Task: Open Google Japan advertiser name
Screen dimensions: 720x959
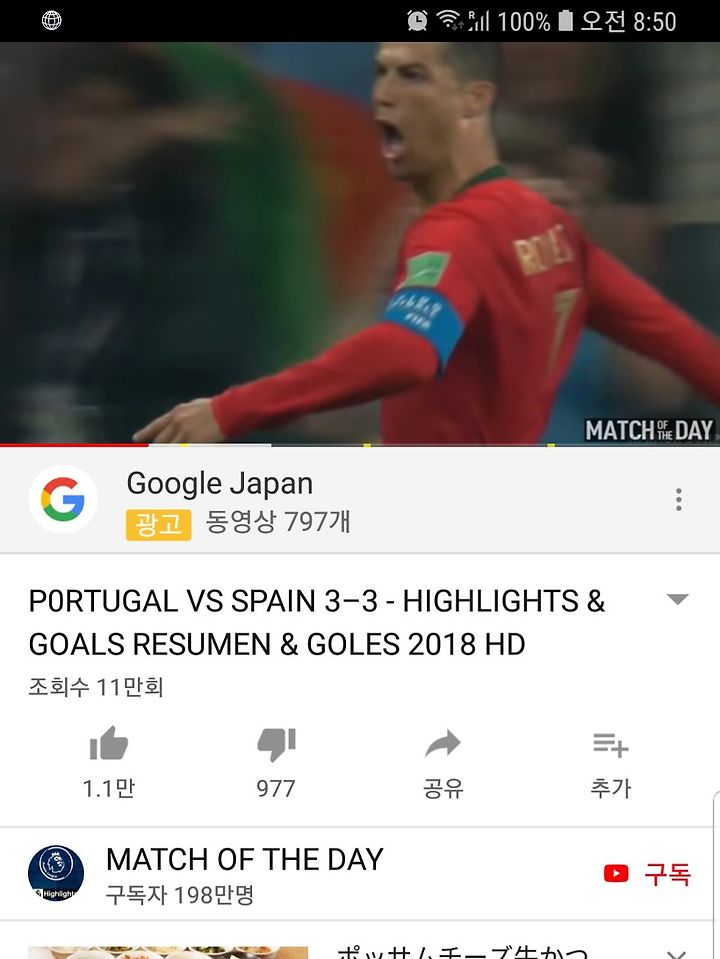Action: [220, 484]
